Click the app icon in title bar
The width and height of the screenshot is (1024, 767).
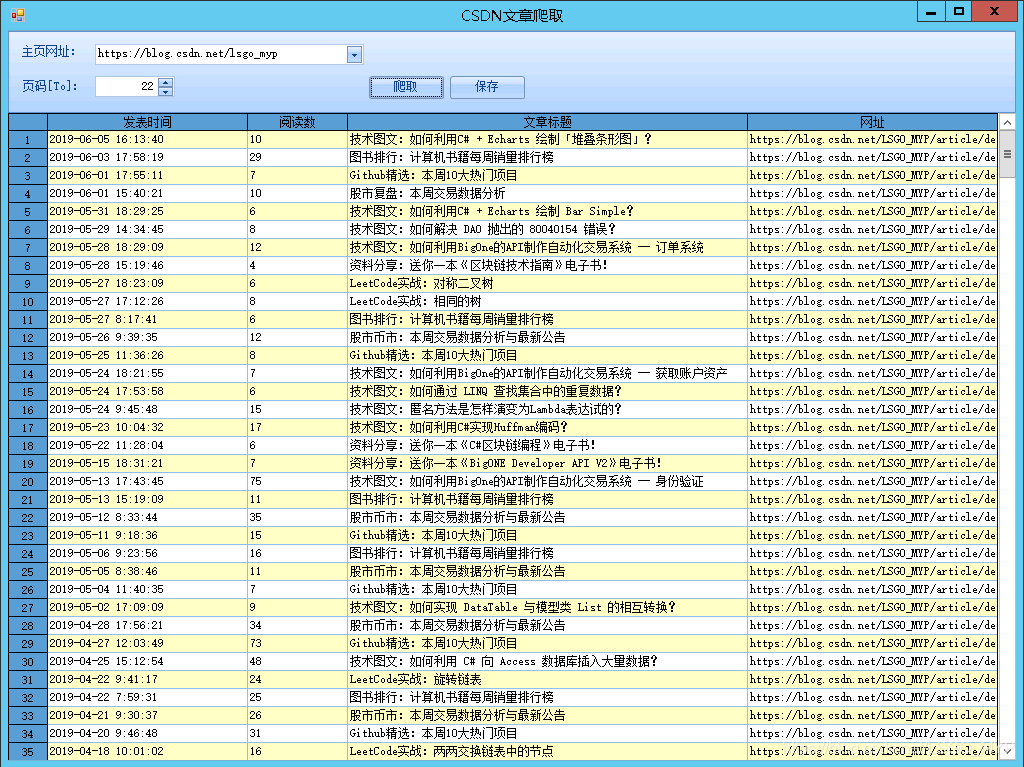(x=18, y=14)
